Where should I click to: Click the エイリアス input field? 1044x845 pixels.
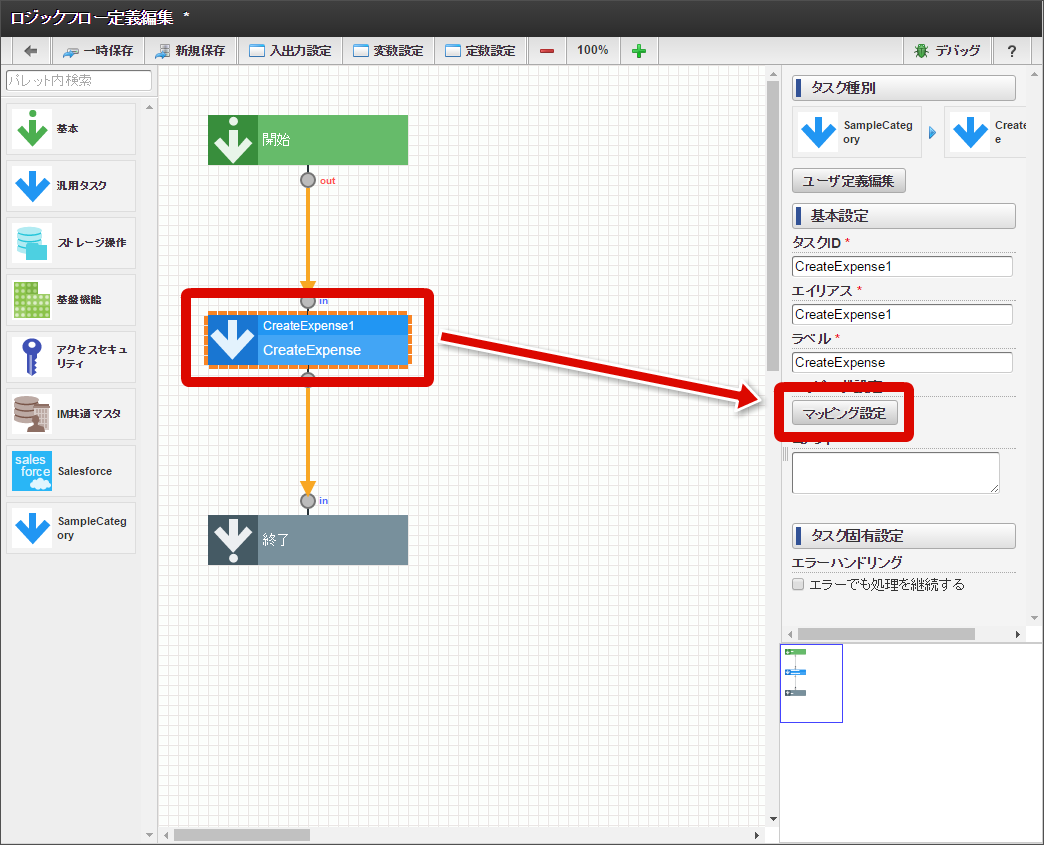pyautogui.click(x=902, y=314)
